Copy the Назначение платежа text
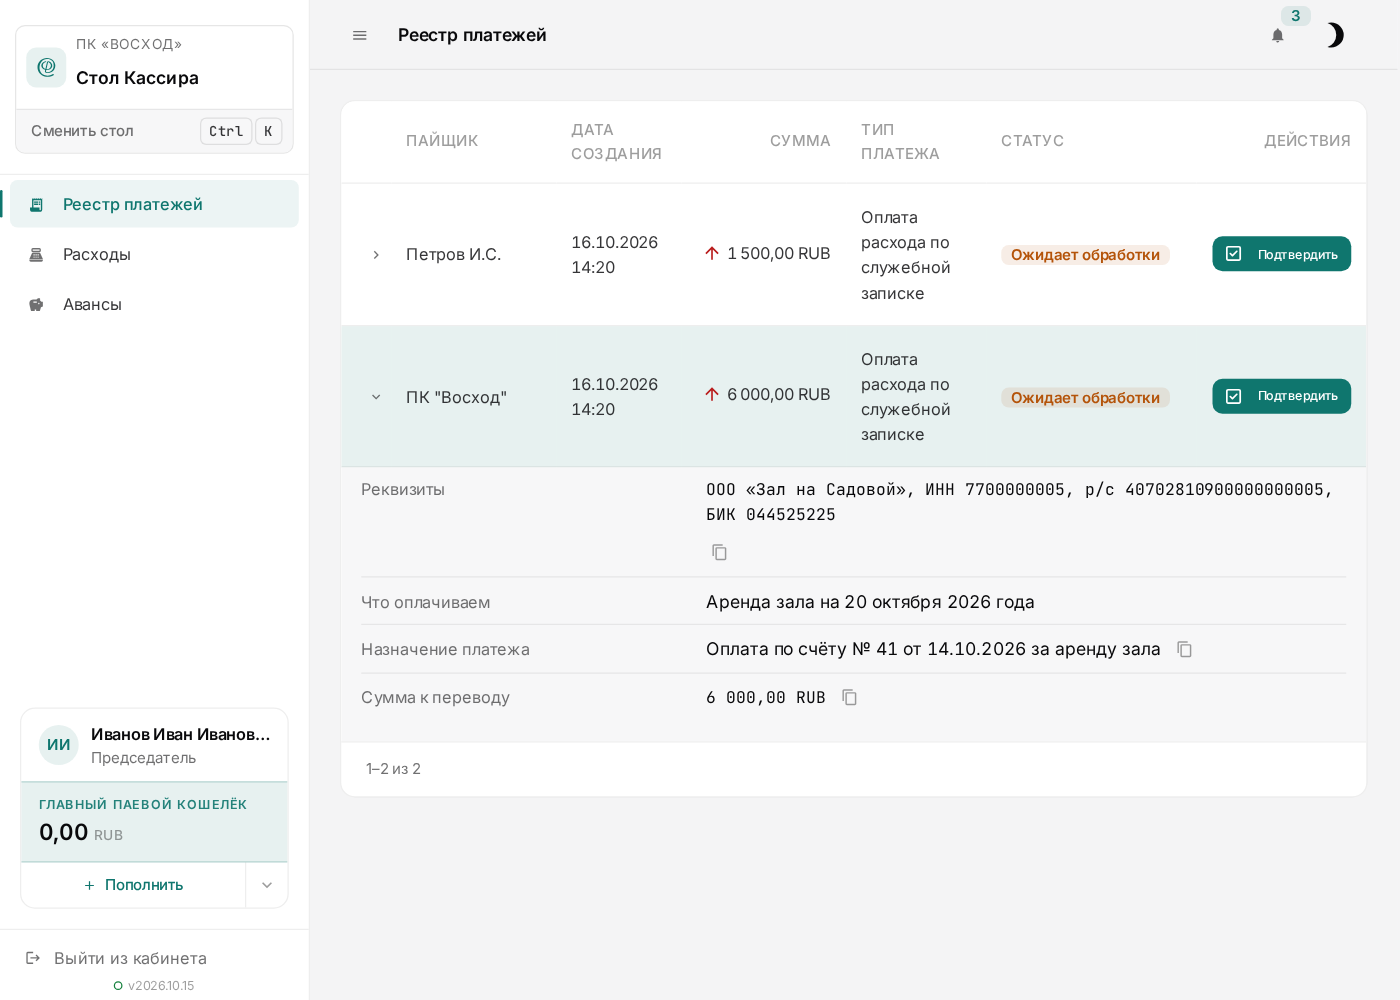The width and height of the screenshot is (1400, 1000). (x=1184, y=649)
